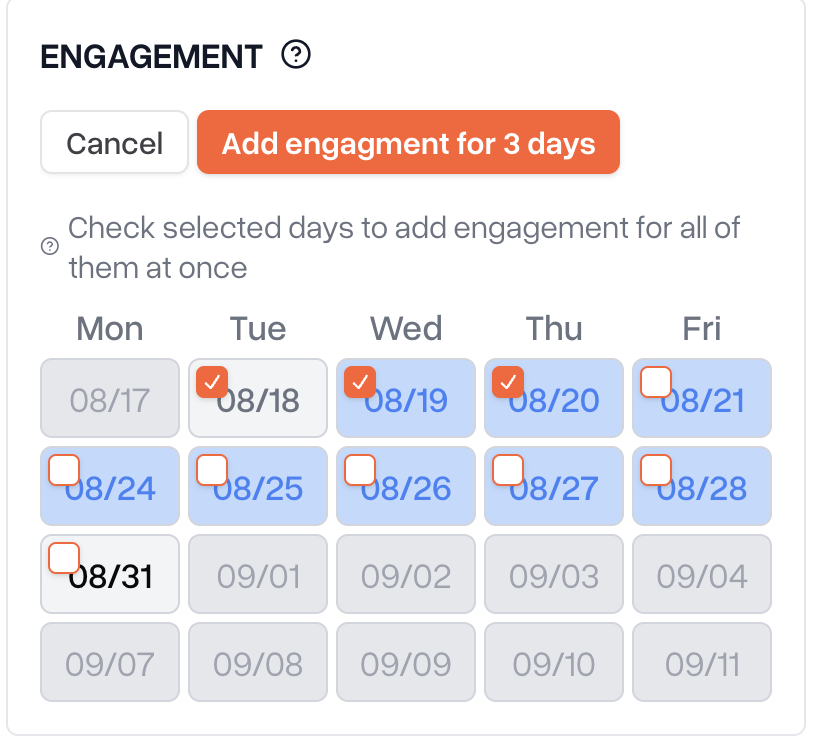814x740 pixels.
Task: Tick the 08/31 day checkbox
Action: coord(64,558)
